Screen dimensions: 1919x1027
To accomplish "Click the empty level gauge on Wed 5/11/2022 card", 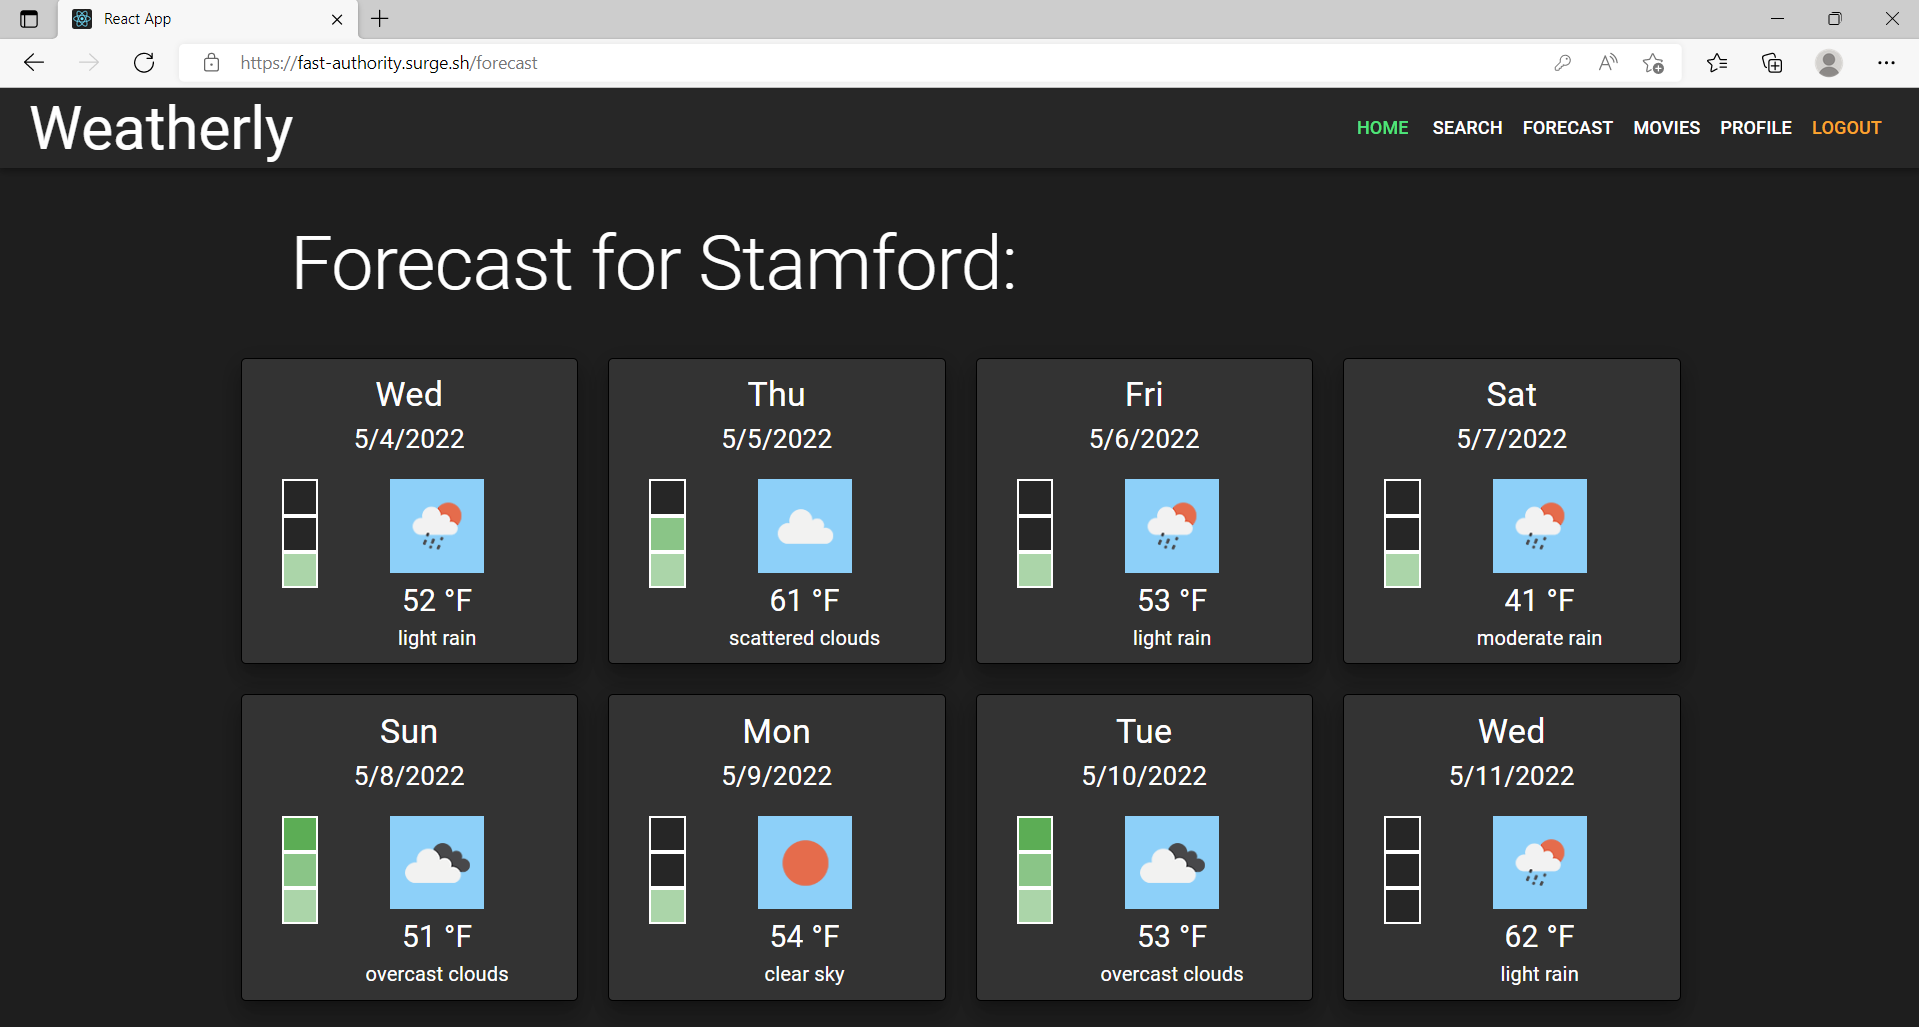I will 1402,870.
